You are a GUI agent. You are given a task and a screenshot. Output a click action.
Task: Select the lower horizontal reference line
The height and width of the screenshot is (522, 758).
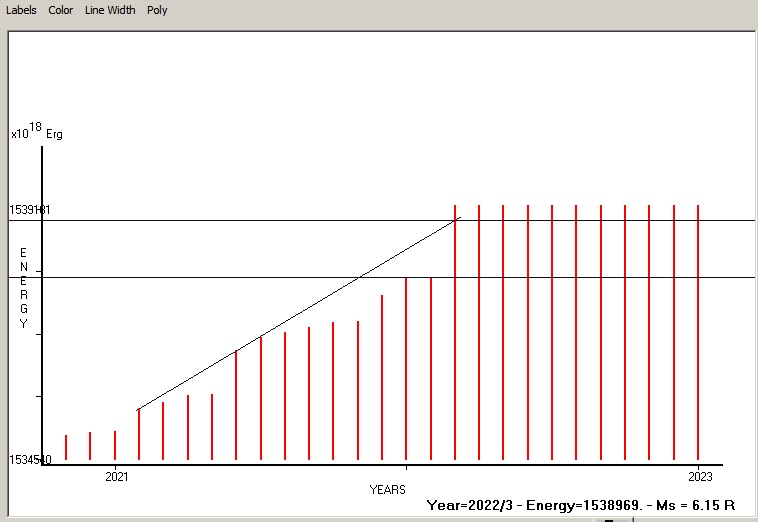tap(600, 277)
